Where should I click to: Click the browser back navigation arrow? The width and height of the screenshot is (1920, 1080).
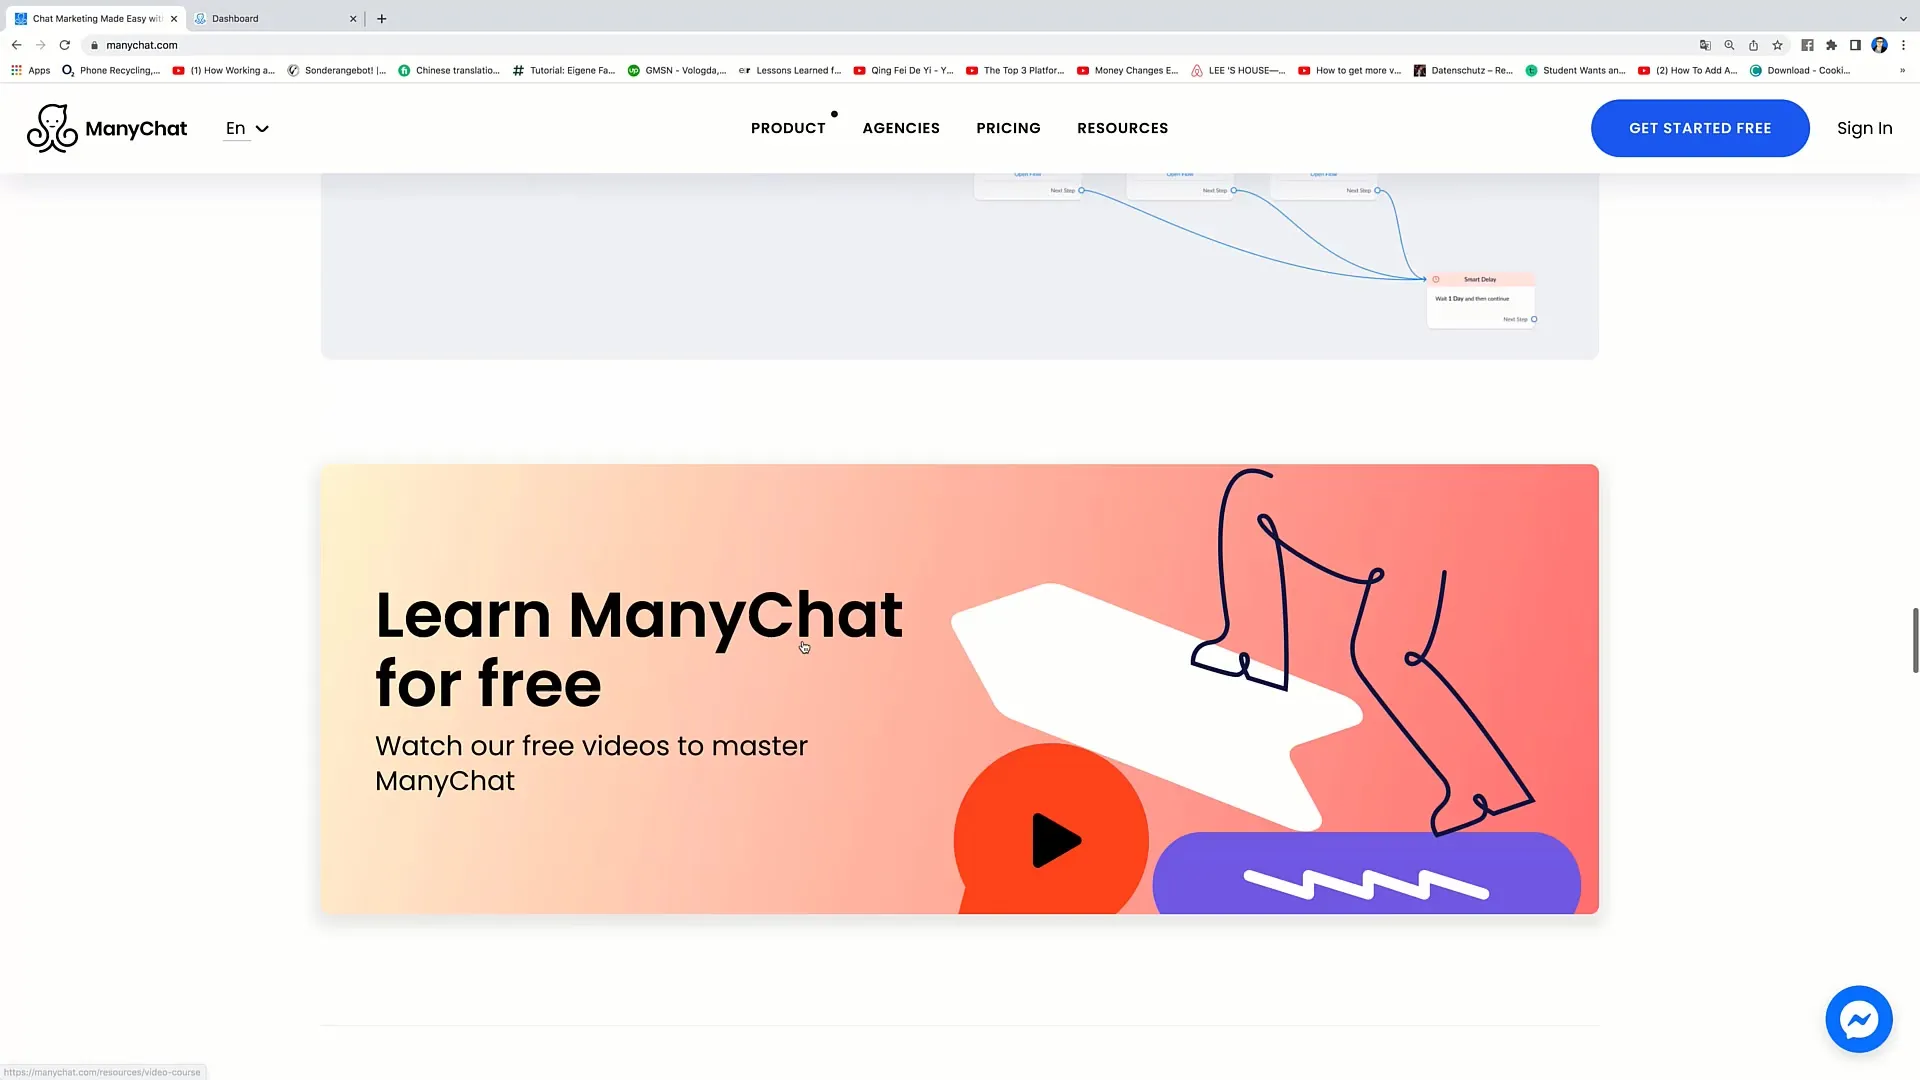(x=13, y=45)
